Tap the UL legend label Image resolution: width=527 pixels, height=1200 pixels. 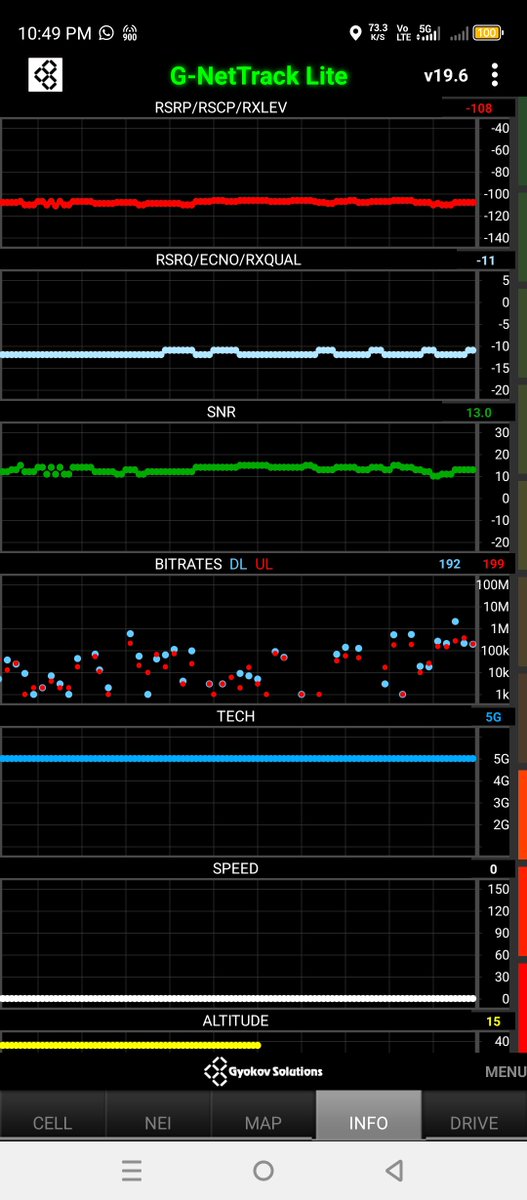[x=263, y=564]
